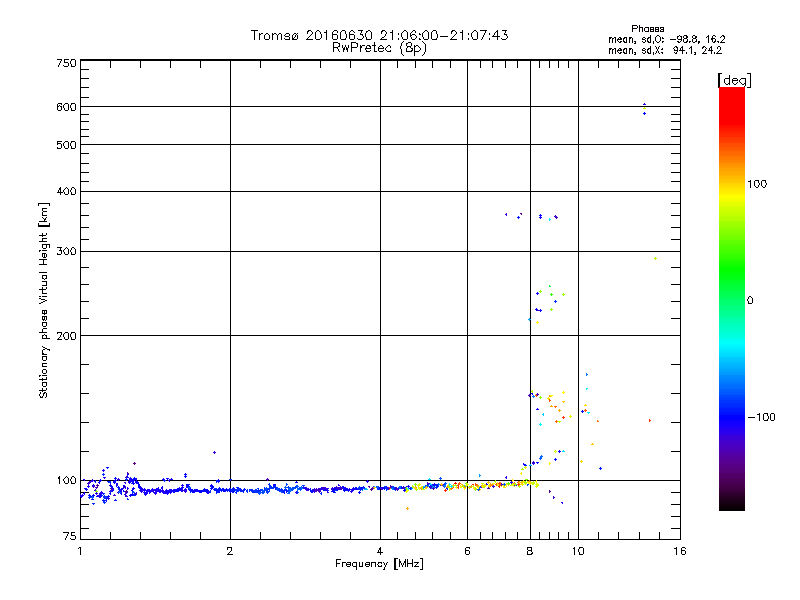Click the '-100' colorbar tick label

click(x=761, y=417)
